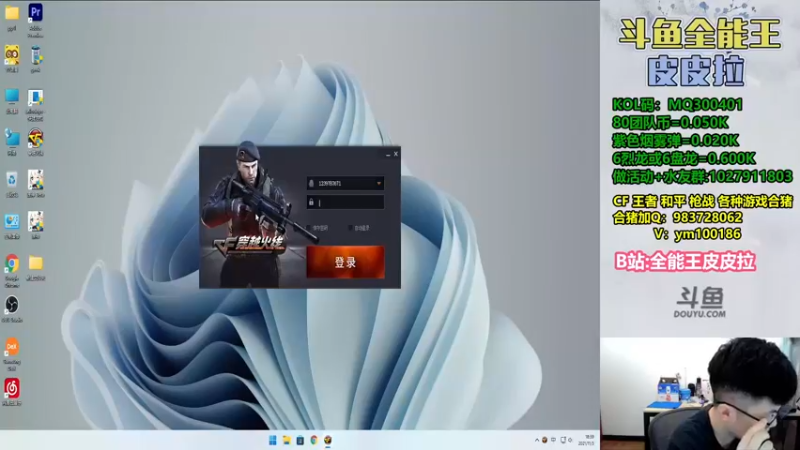Image resolution: width=800 pixels, height=450 pixels.
Task: Launch the red and yellow game shortcut on desktop
Action: click(35, 138)
